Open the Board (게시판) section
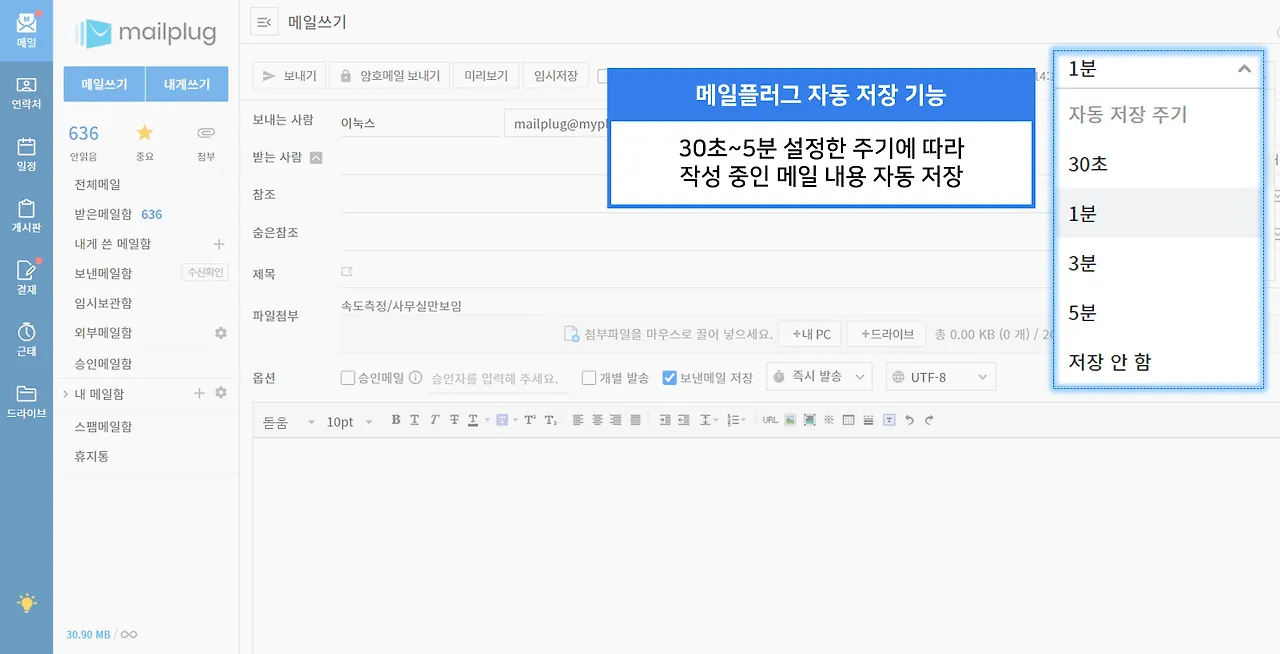The height and width of the screenshot is (654, 1280). [x=26, y=216]
